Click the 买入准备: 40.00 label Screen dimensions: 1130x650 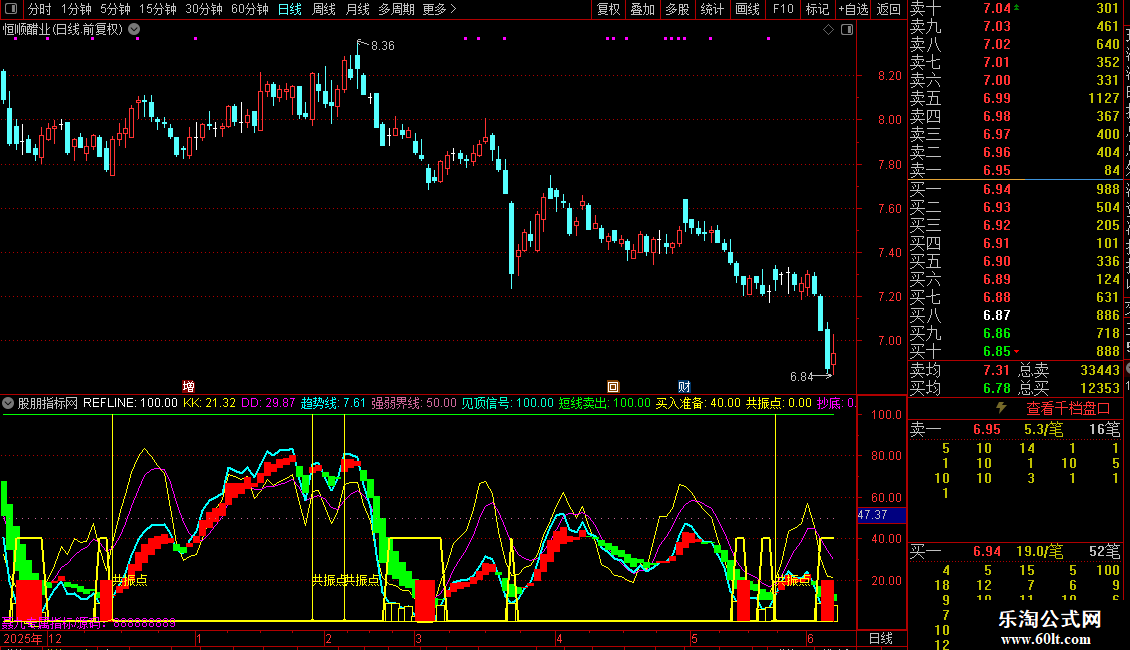pos(698,403)
